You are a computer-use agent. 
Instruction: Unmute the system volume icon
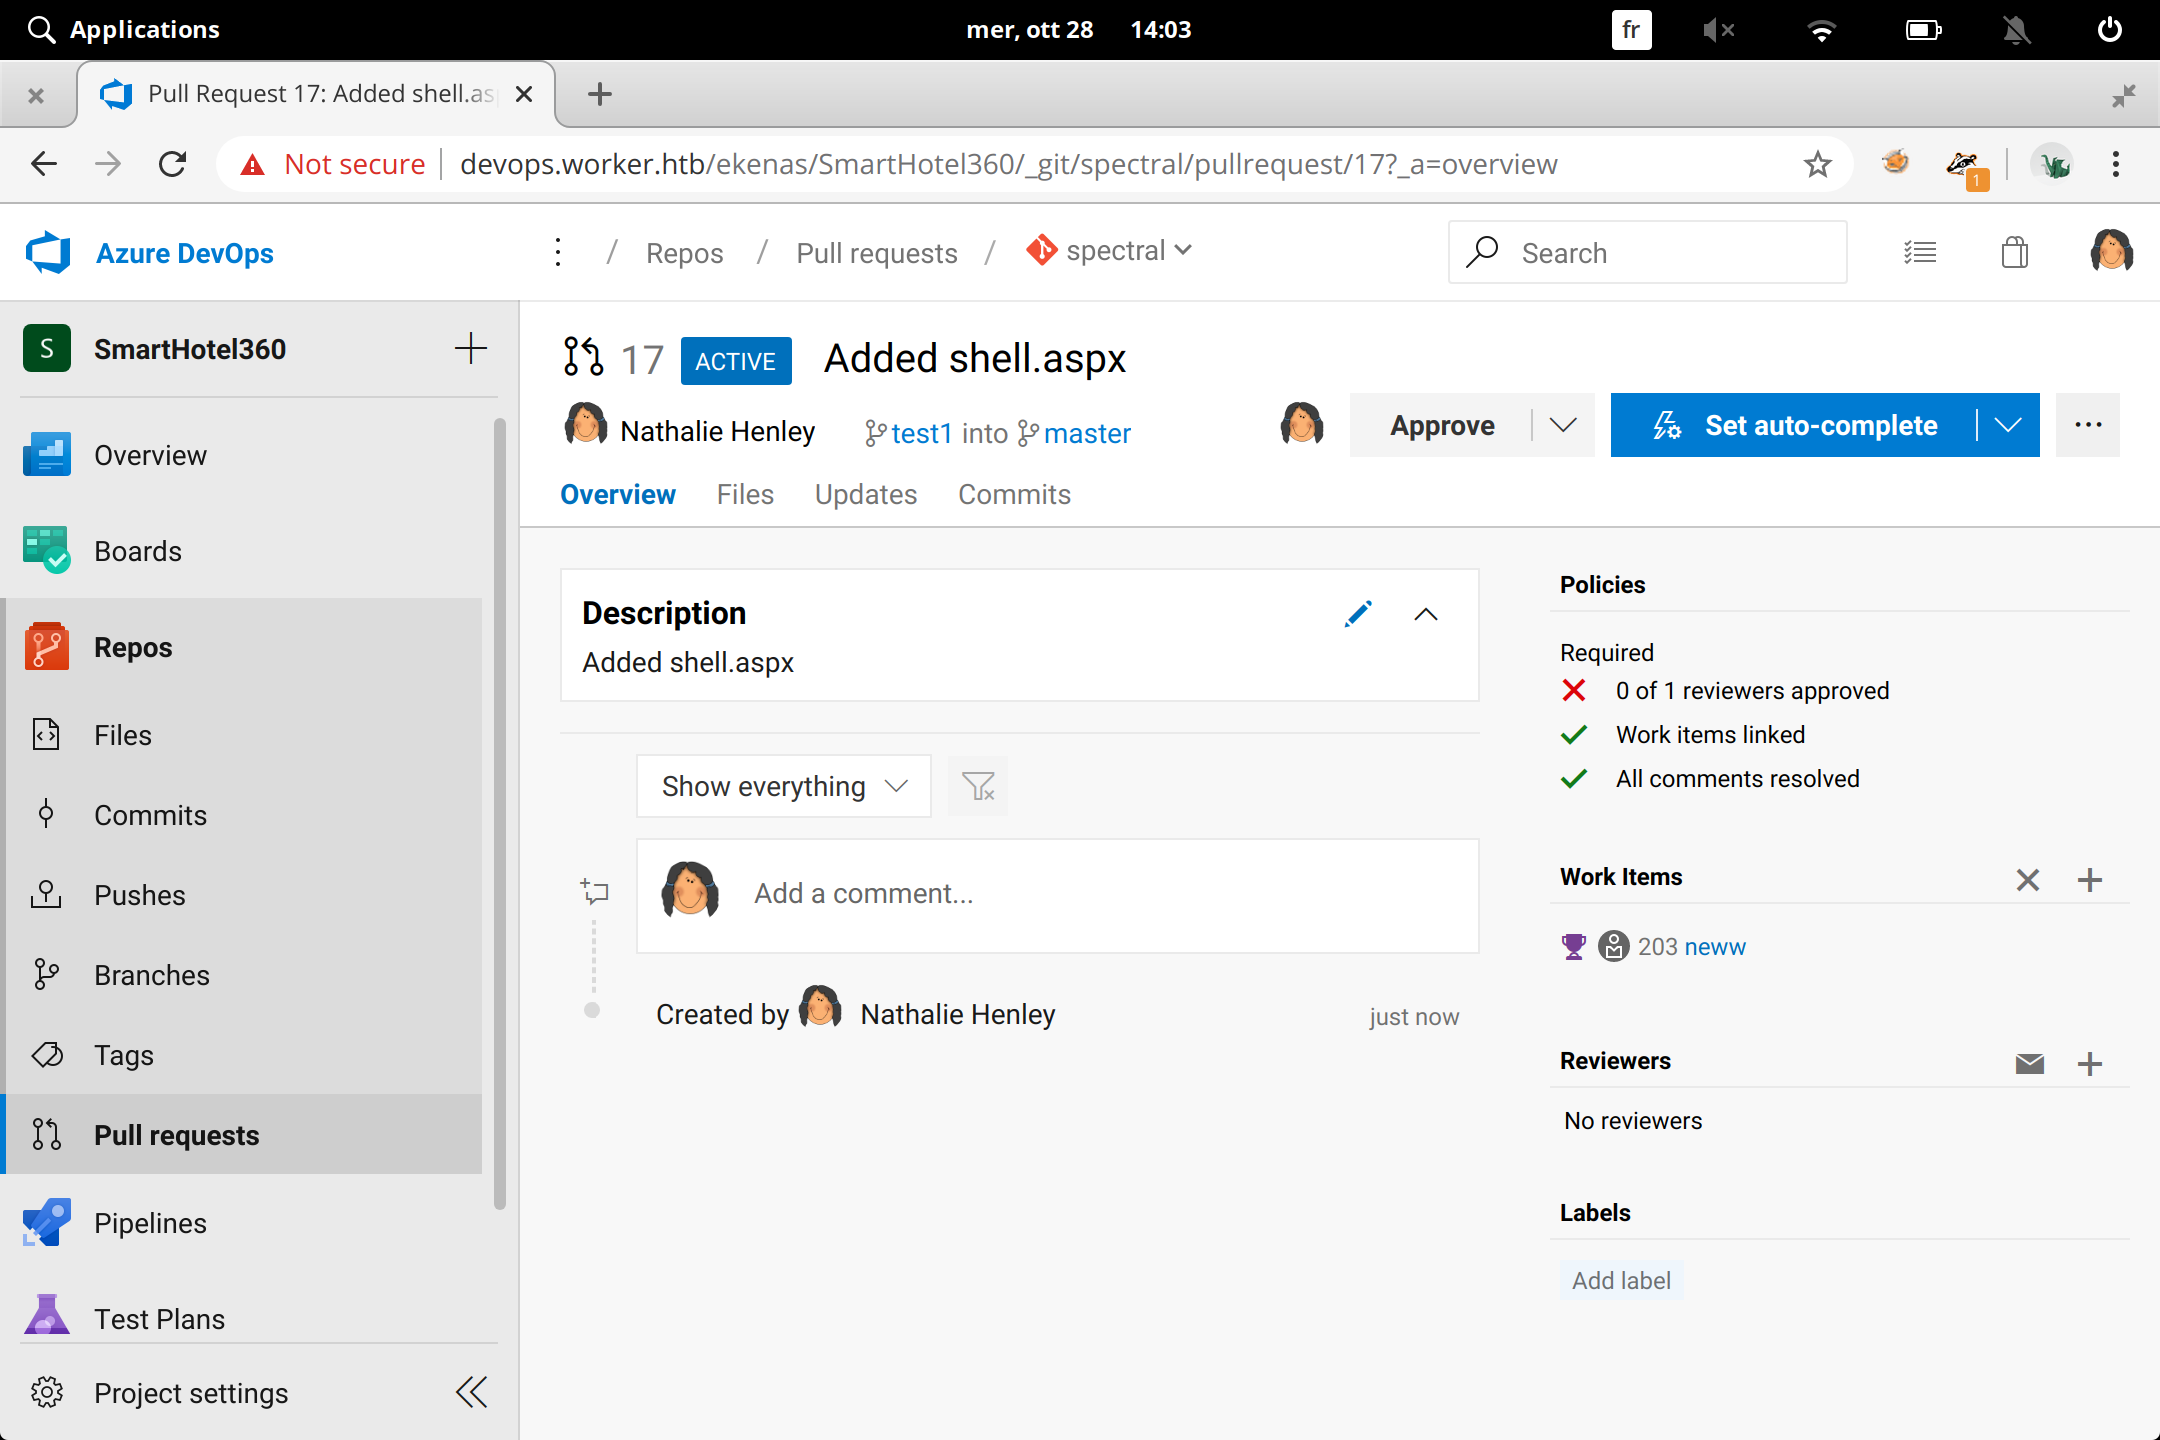1718,30
